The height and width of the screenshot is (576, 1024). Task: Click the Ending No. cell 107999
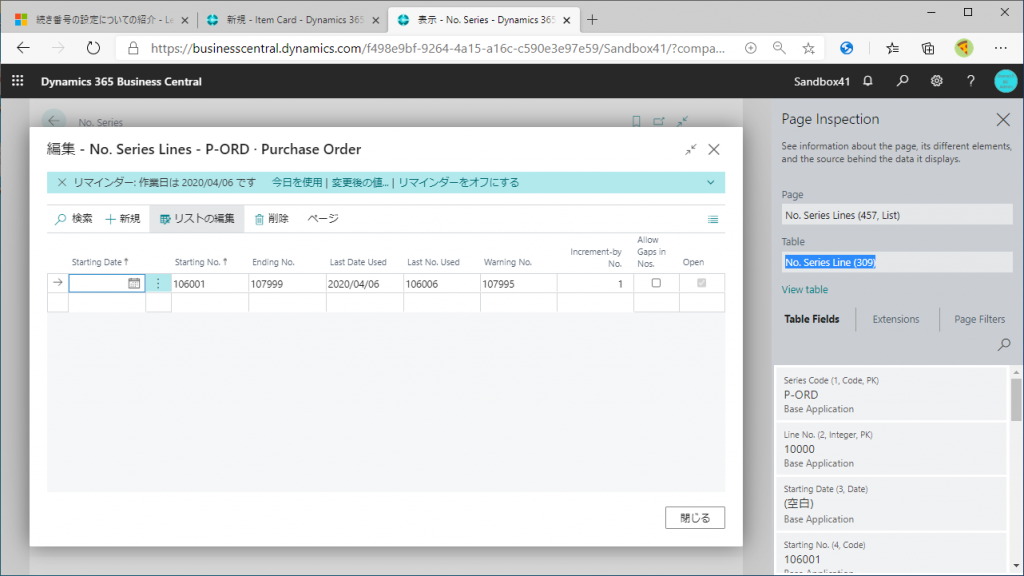pos(287,284)
